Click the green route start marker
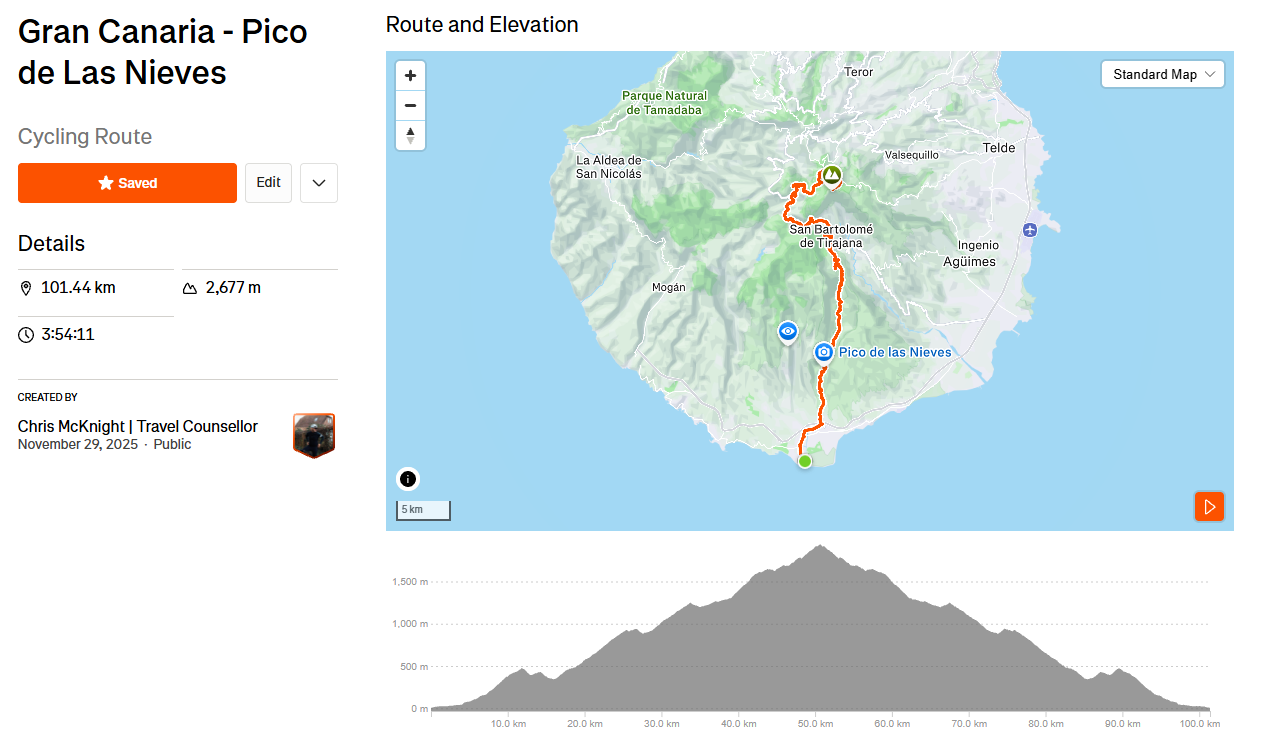The height and width of the screenshot is (755, 1271). 804,461
